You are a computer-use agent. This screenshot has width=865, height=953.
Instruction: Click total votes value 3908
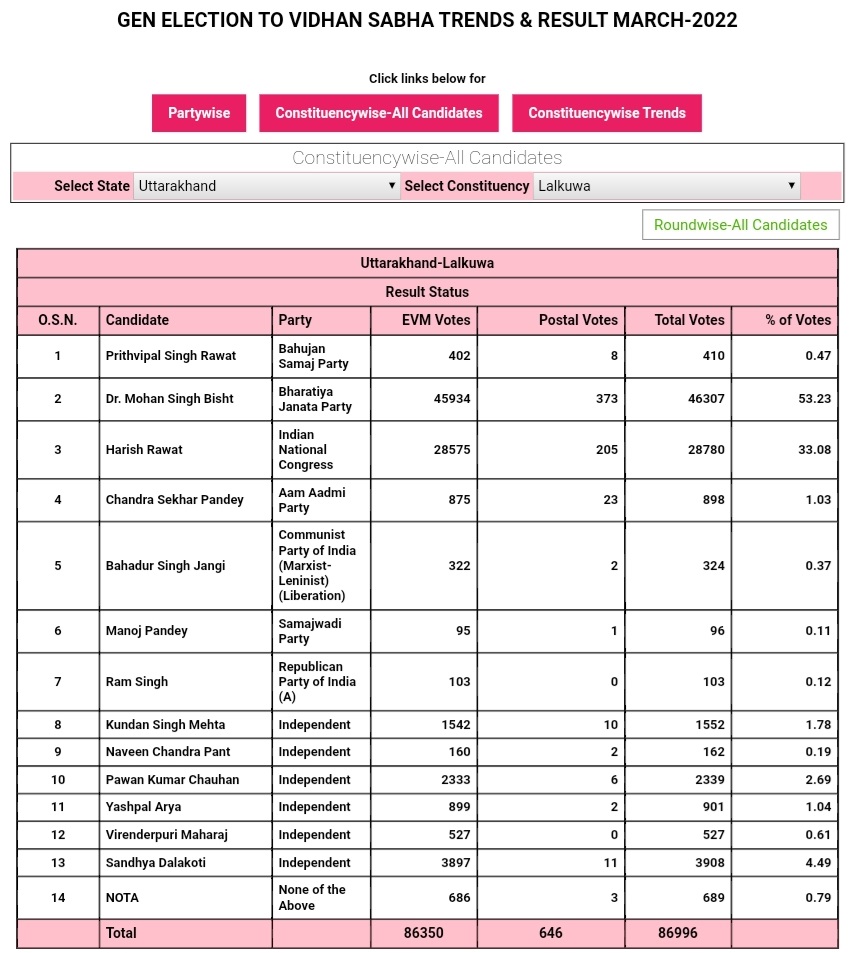(710, 862)
